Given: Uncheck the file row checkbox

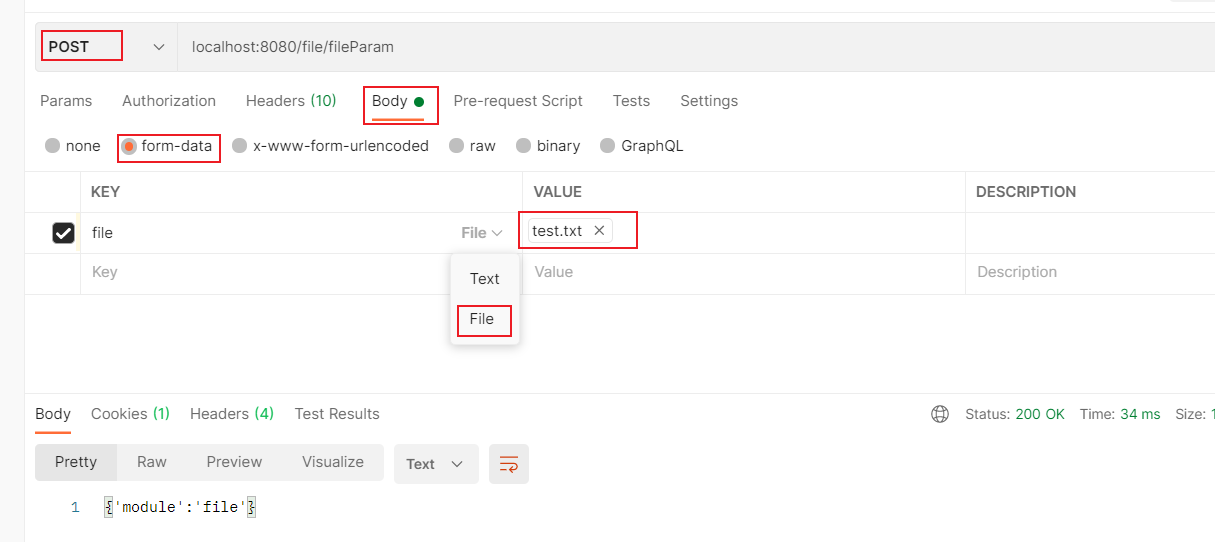Looking at the screenshot, I should [63, 233].
